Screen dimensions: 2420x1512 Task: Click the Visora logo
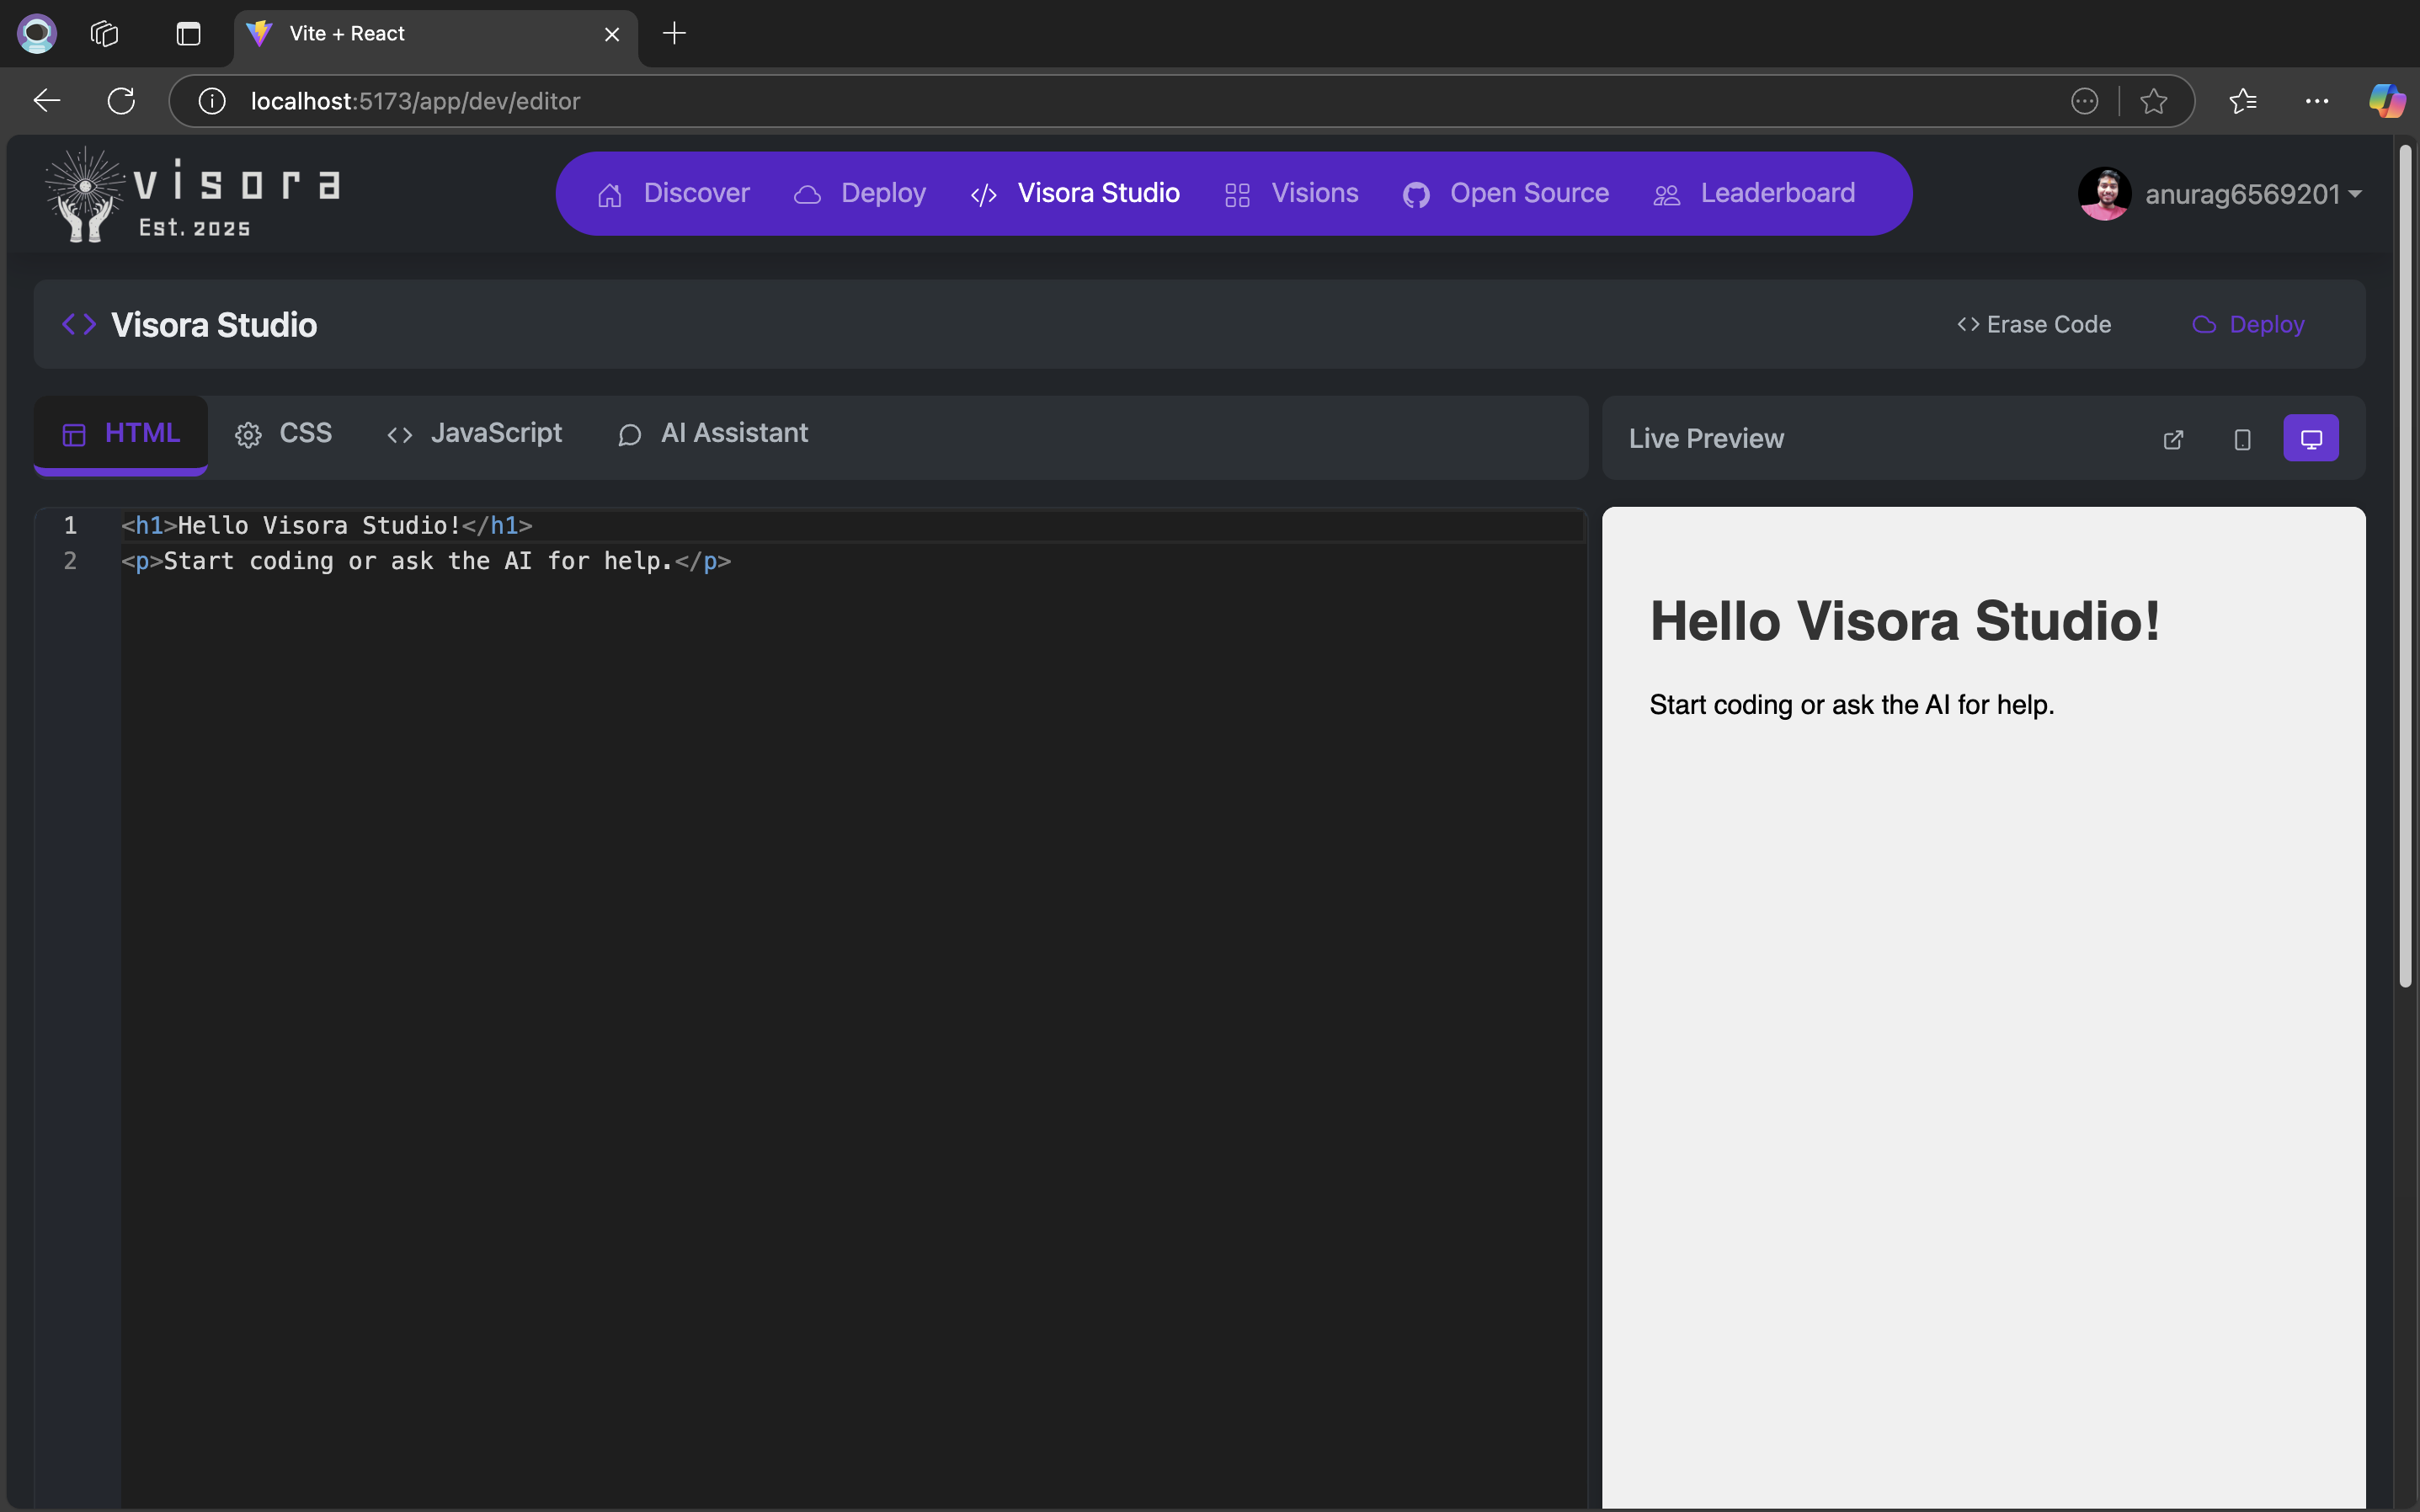click(x=192, y=194)
